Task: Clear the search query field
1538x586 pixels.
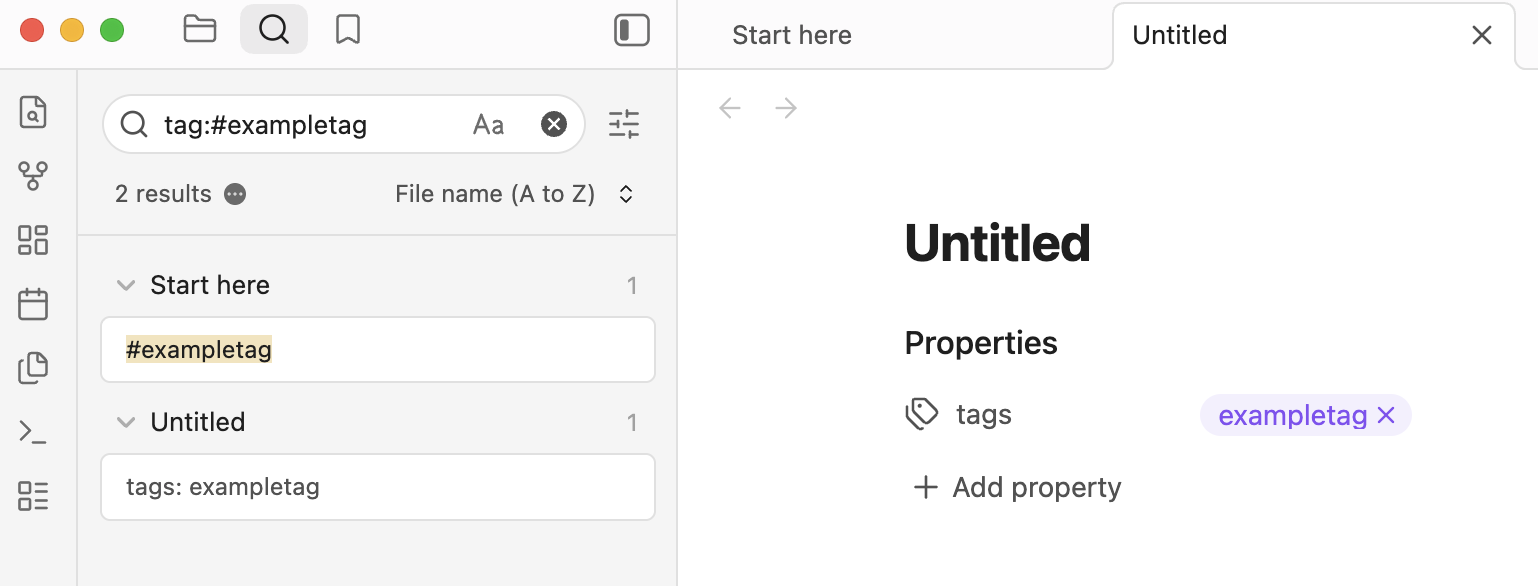Action: [554, 124]
